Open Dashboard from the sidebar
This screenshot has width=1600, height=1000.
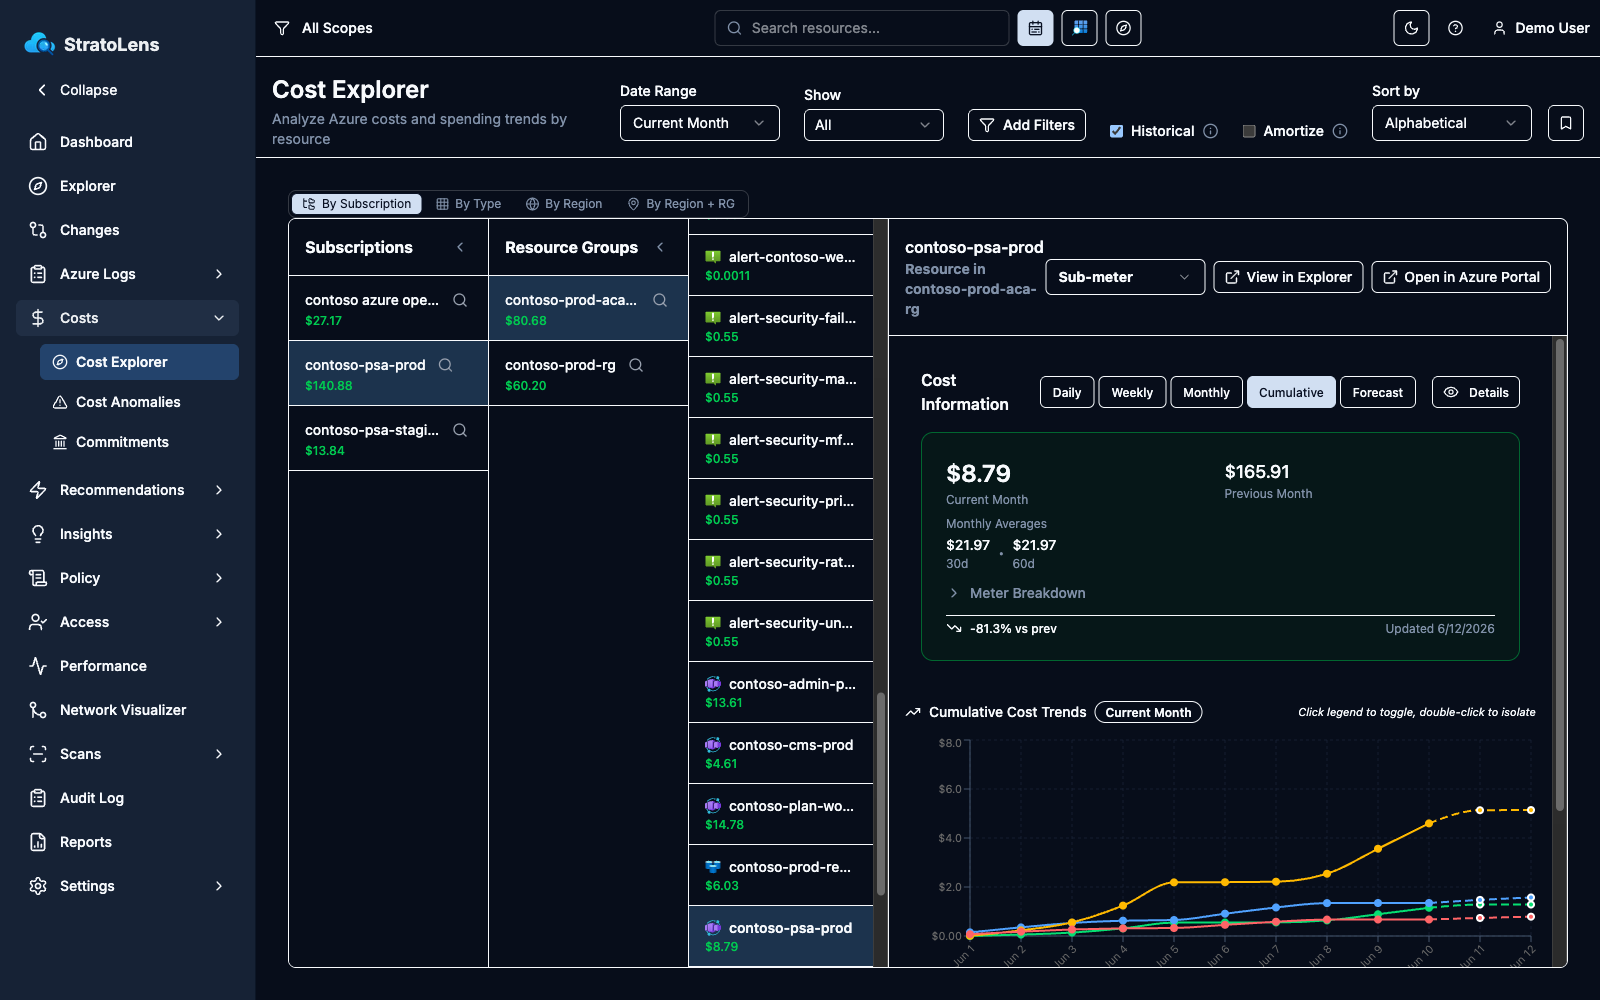128,142
